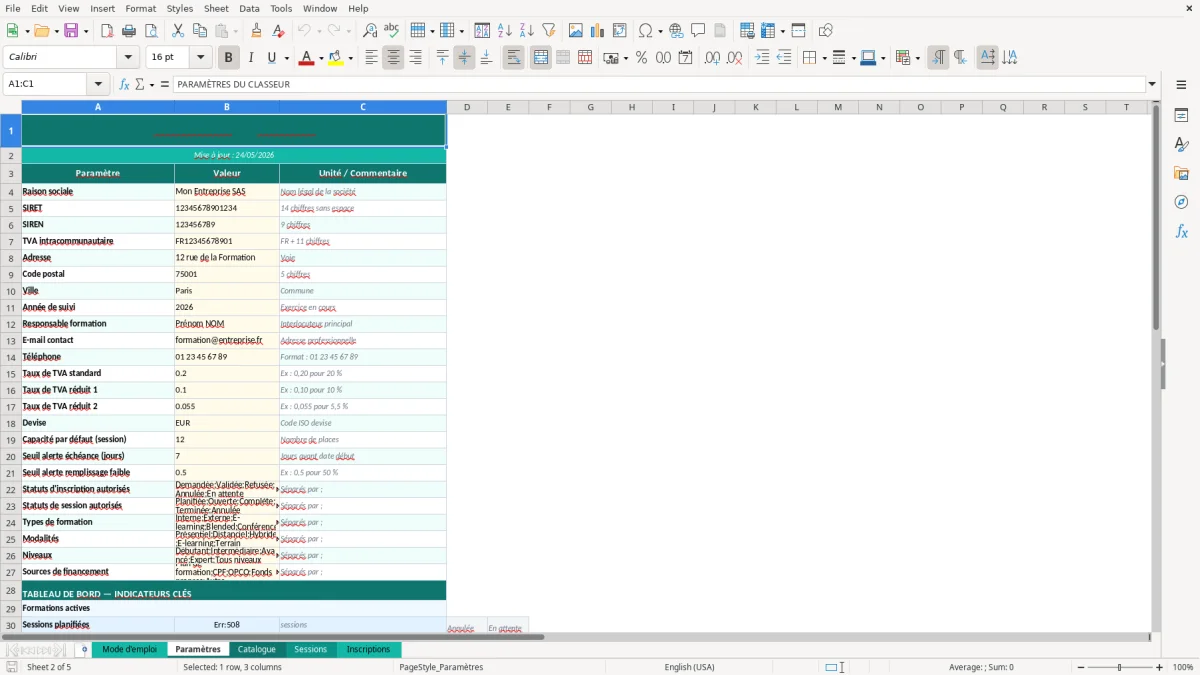Click the Copy icon

199,31
